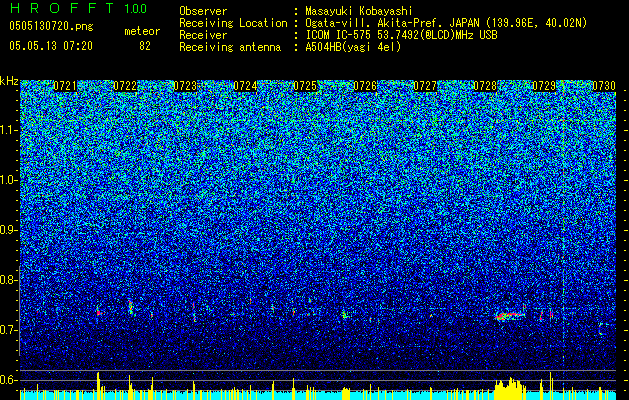The width and height of the screenshot is (629, 400).
Task: Click the 0722 time marker
Action: pyautogui.click(x=125, y=86)
